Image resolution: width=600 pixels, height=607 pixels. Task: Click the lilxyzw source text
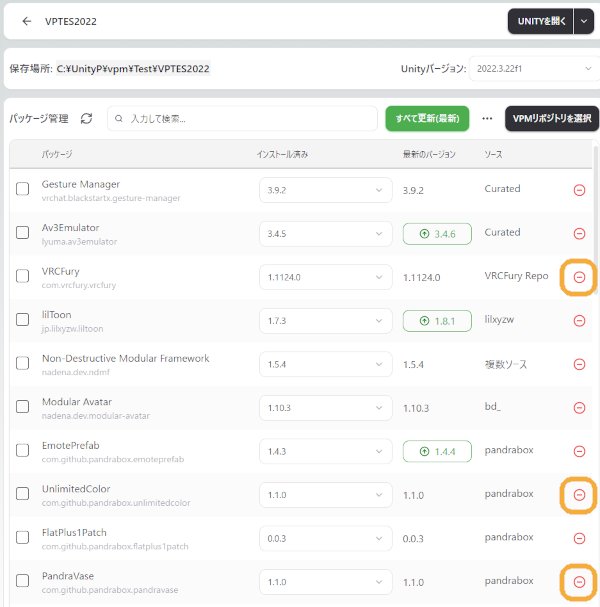click(x=499, y=320)
